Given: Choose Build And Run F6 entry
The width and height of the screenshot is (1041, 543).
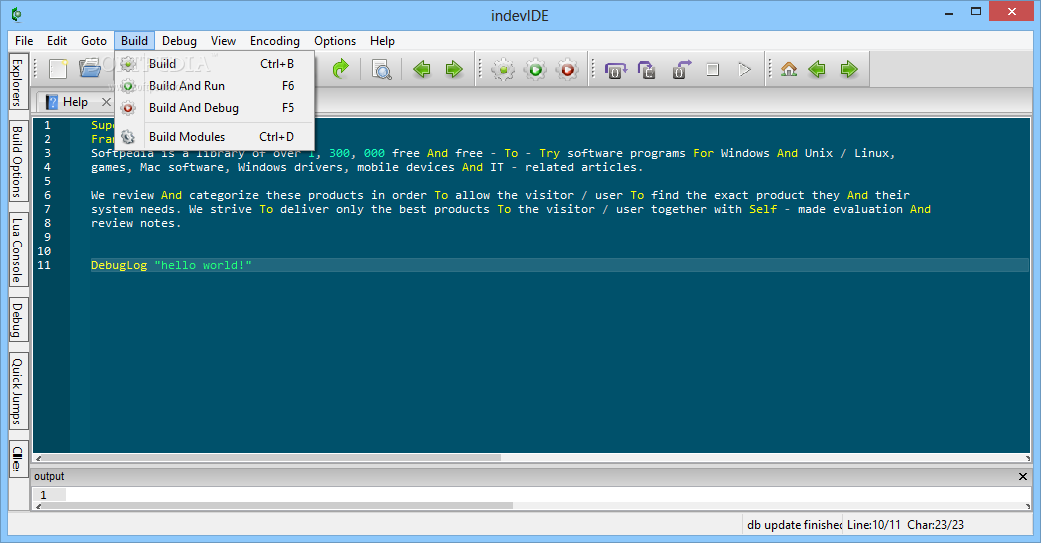Looking at the screenshot, I should click(x=214, y=86).
